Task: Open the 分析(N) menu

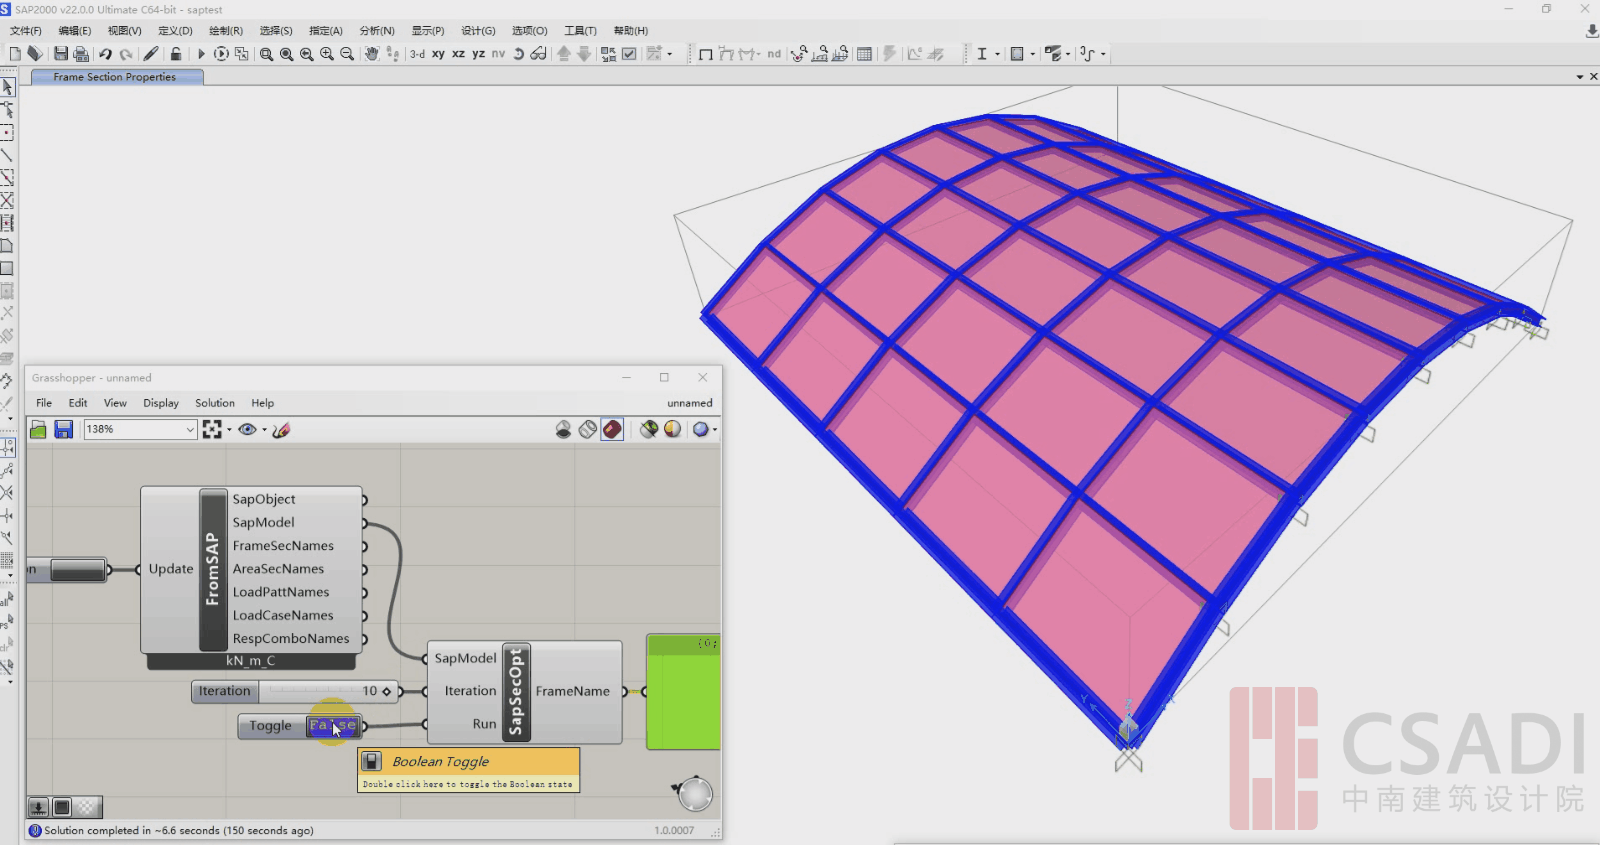Action: [x=377, y=31]
